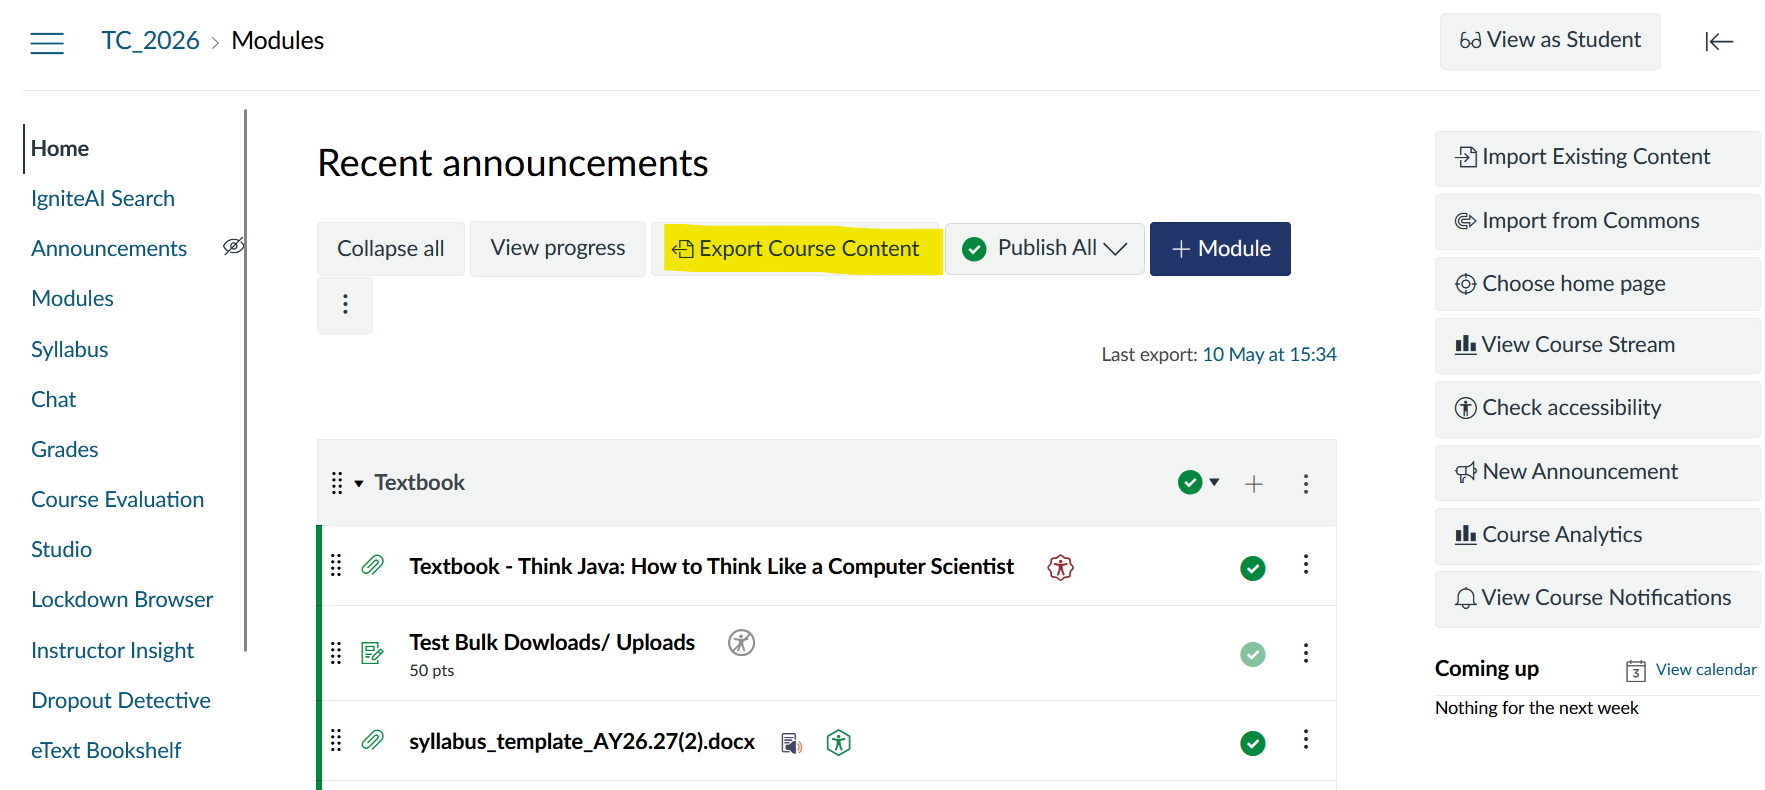Screen dimensions: 1765x790
Task: Click Export Course Content button
Action: (797, 248)
